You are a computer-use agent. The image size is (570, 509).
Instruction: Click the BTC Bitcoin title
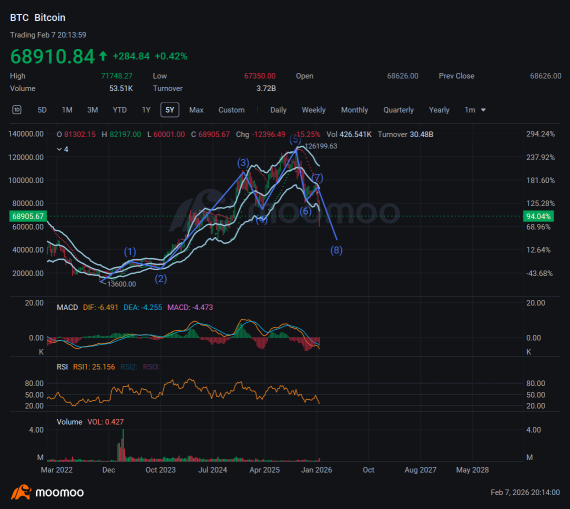click(38, 17)
